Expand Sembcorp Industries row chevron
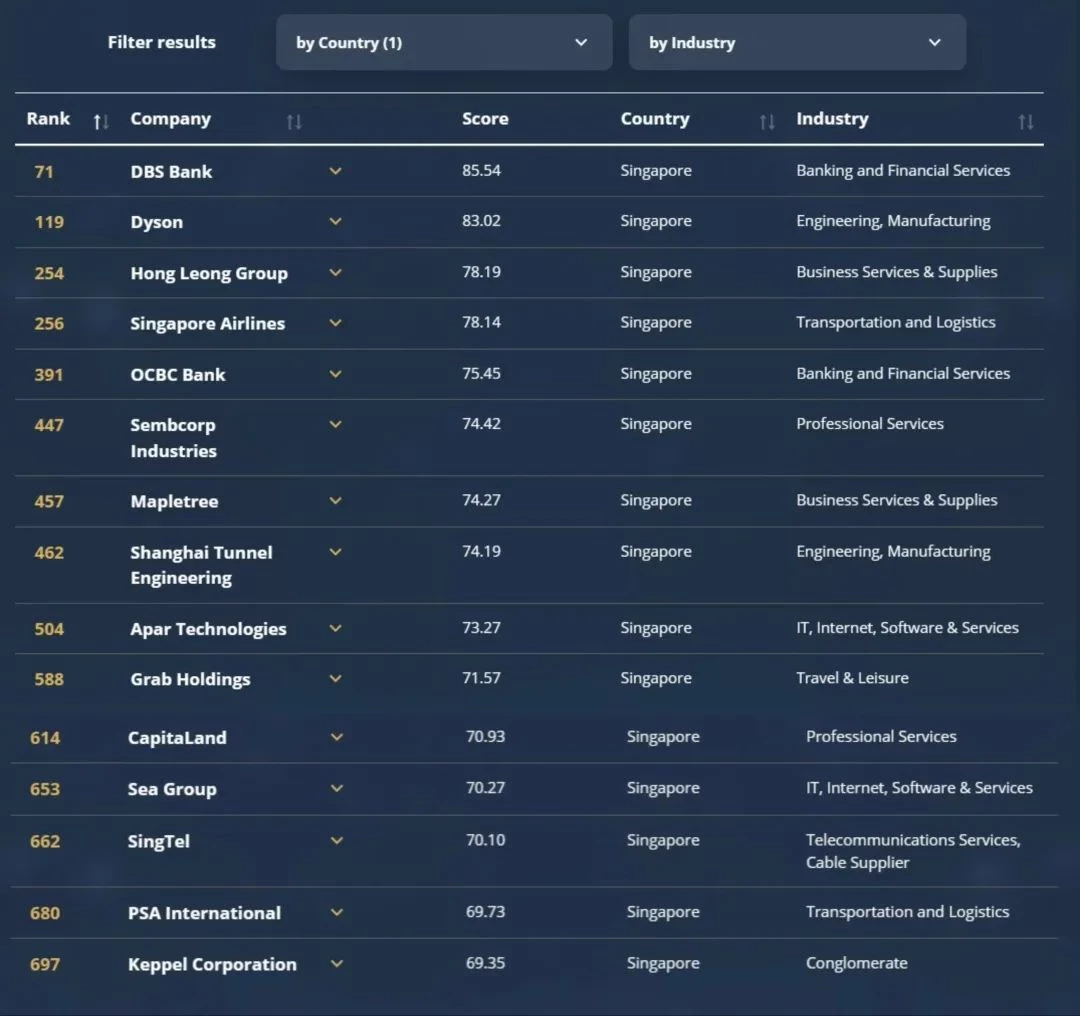Screen dimensions: 1080x1016 (335, 424)
